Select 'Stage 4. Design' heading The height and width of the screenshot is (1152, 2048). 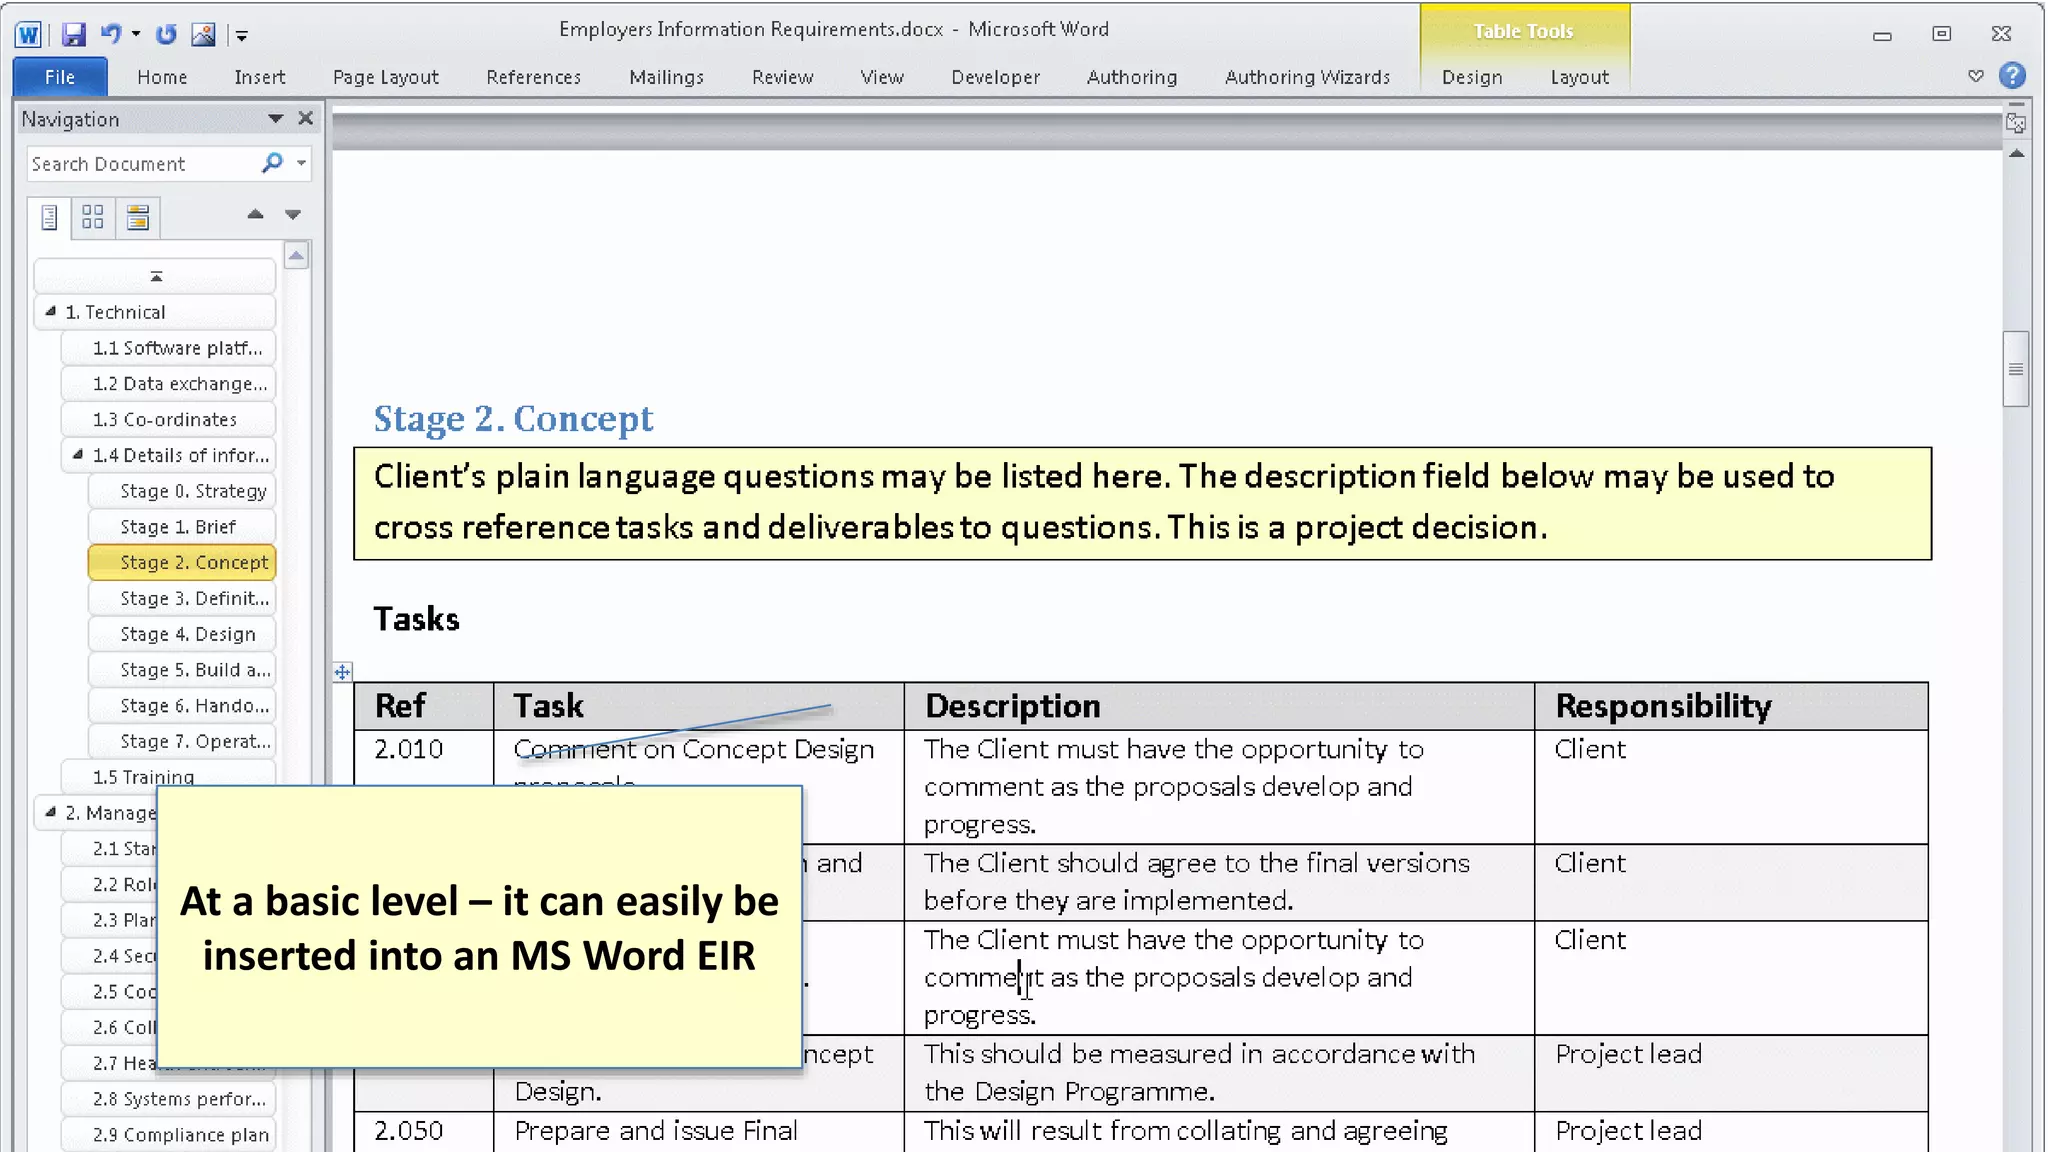point(182,634)
